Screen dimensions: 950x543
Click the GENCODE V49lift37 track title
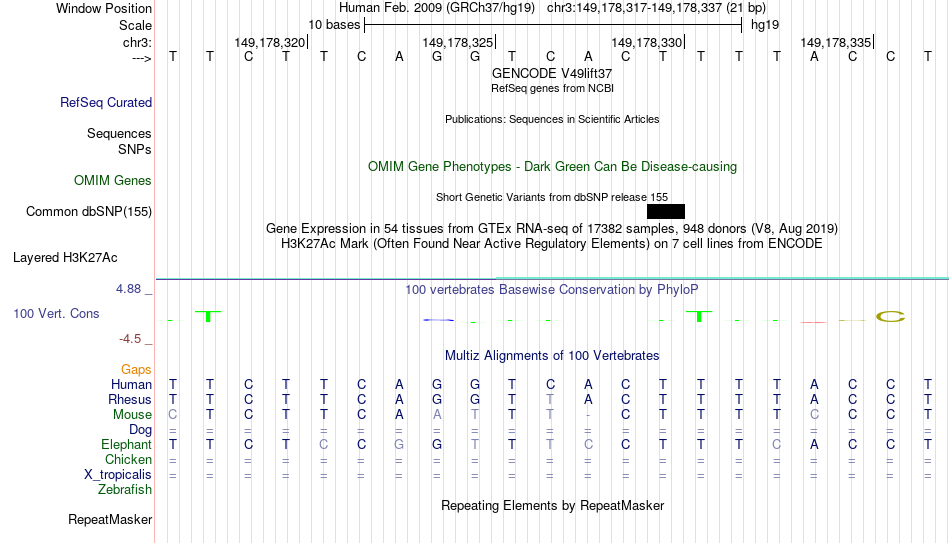pos(552,73)
